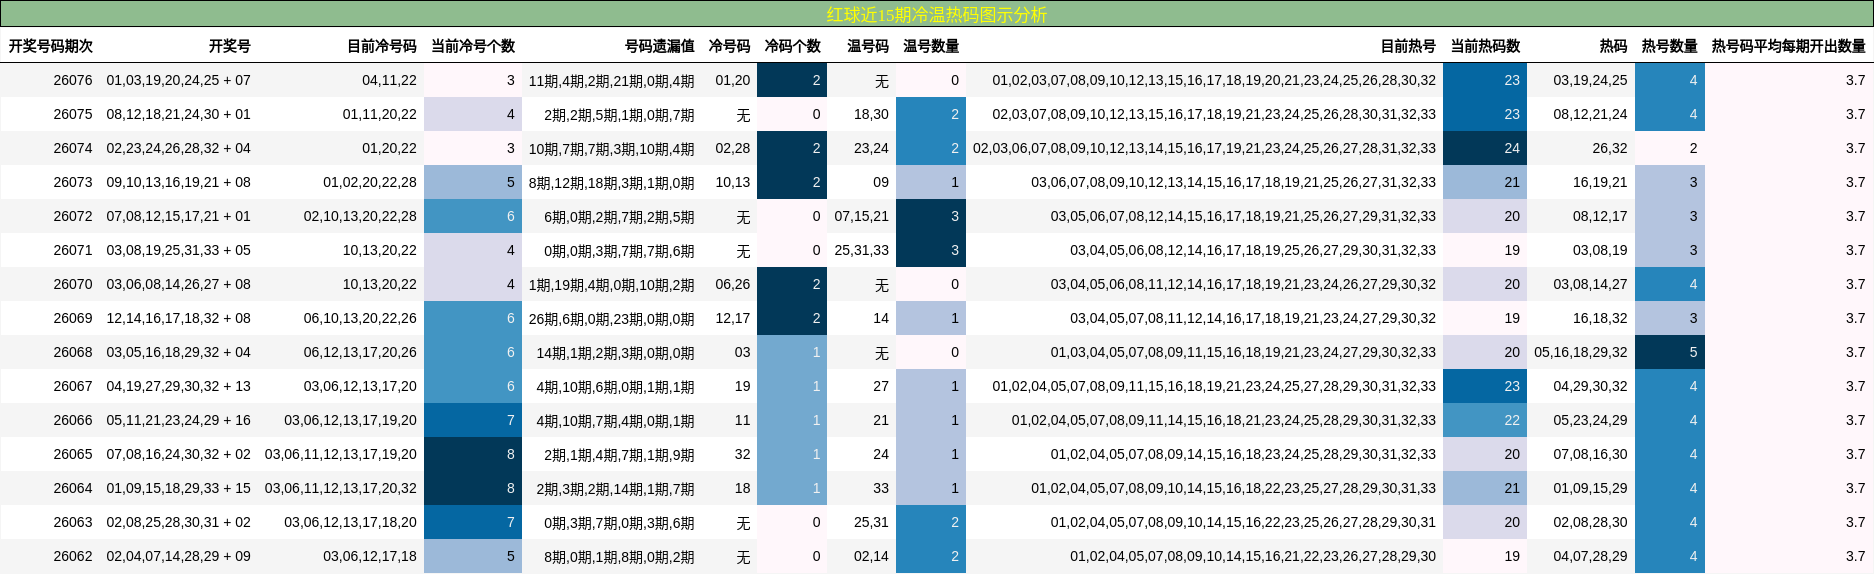Select the 温号码 column header
The image size is (1874, 574).
(x=868, y=46)
